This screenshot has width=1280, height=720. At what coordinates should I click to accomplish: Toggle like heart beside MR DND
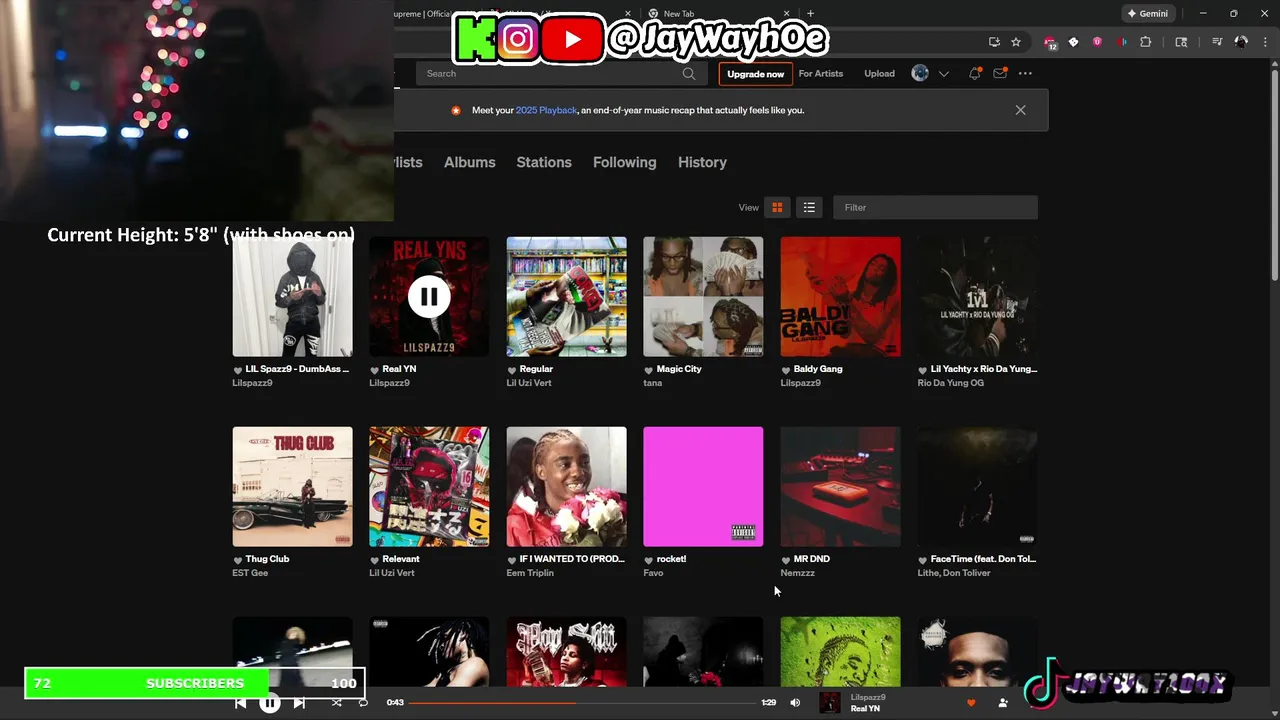tap(786, 560)
